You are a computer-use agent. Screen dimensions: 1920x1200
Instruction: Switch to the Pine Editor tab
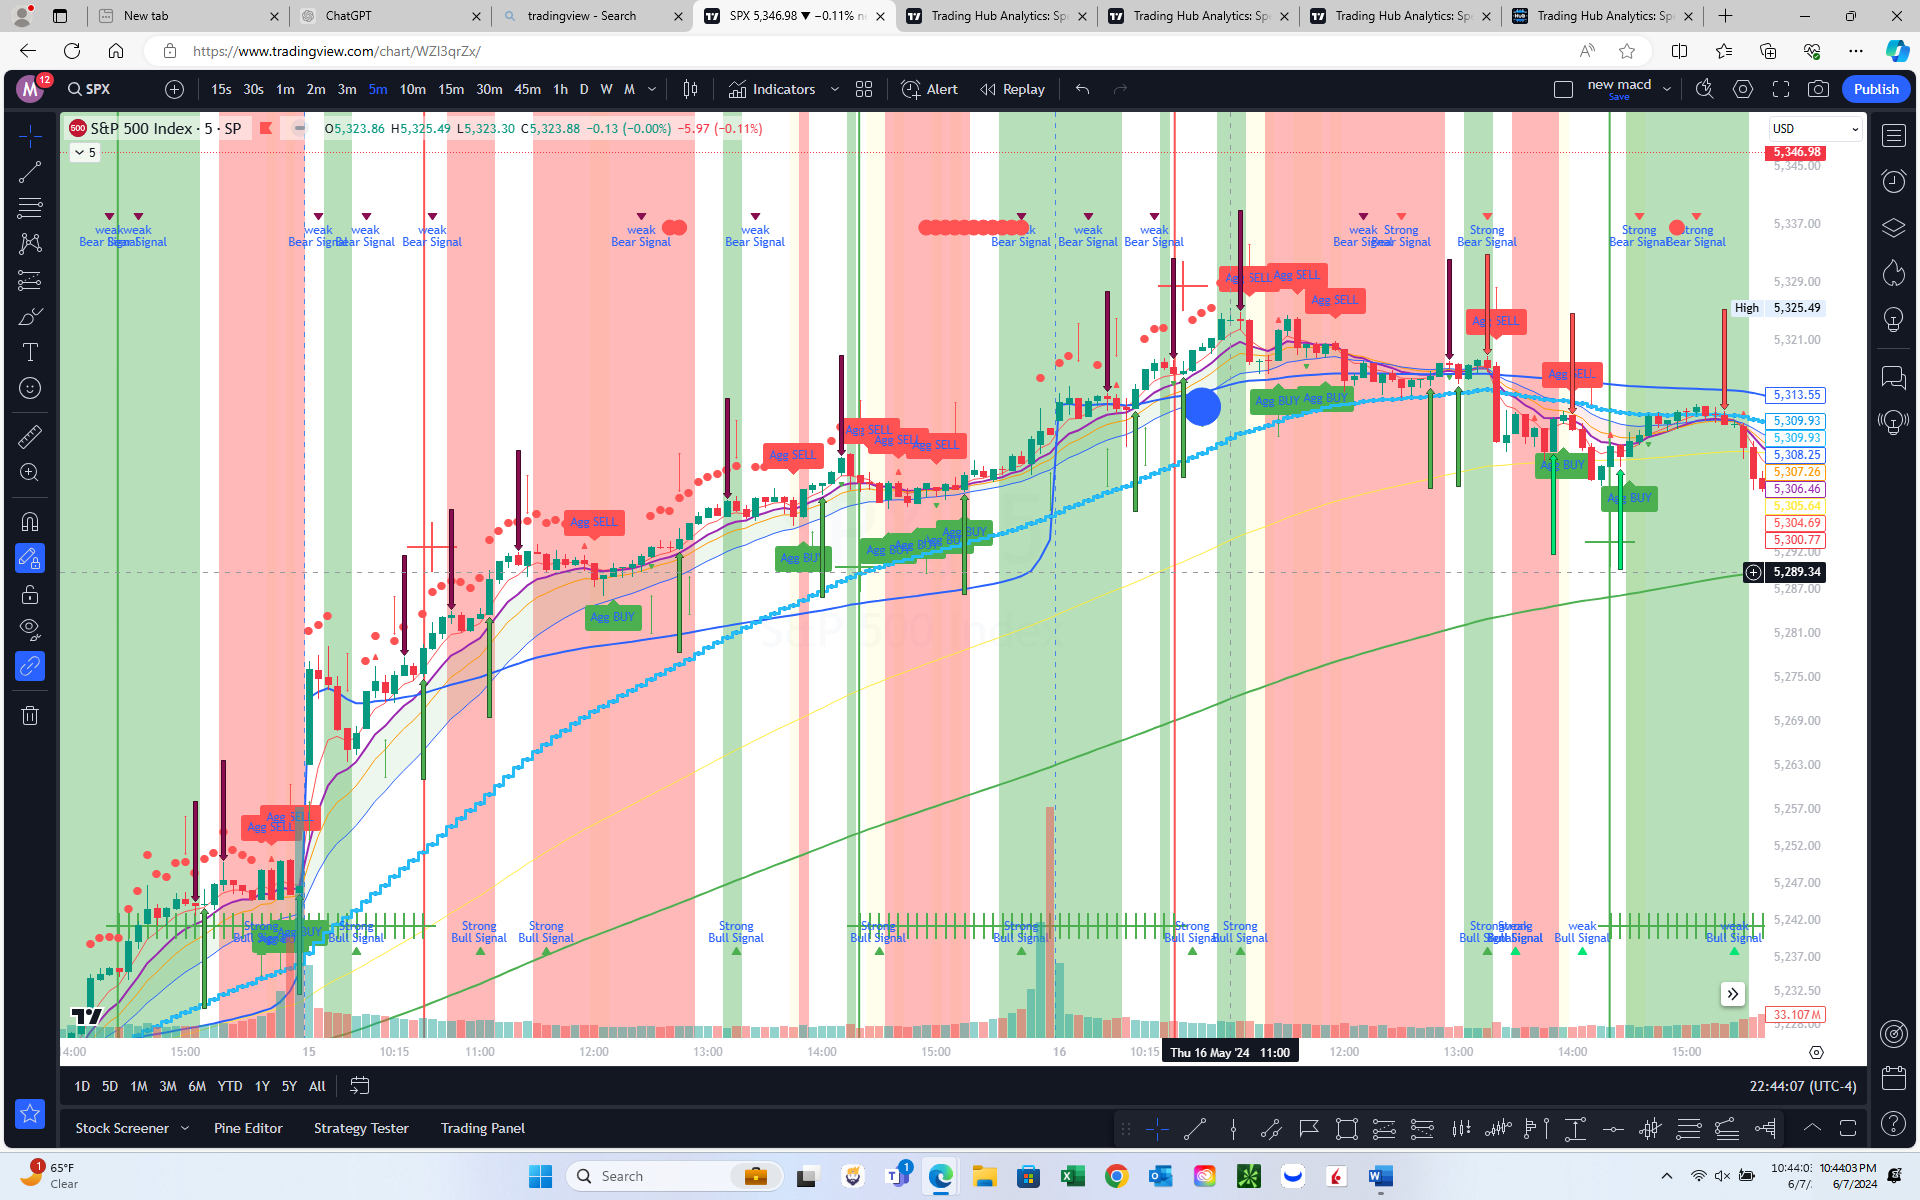point(246,1128)
